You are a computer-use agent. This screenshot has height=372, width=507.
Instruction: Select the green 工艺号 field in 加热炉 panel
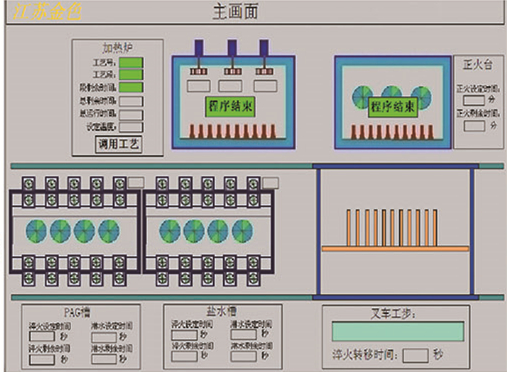pos(131,62)
